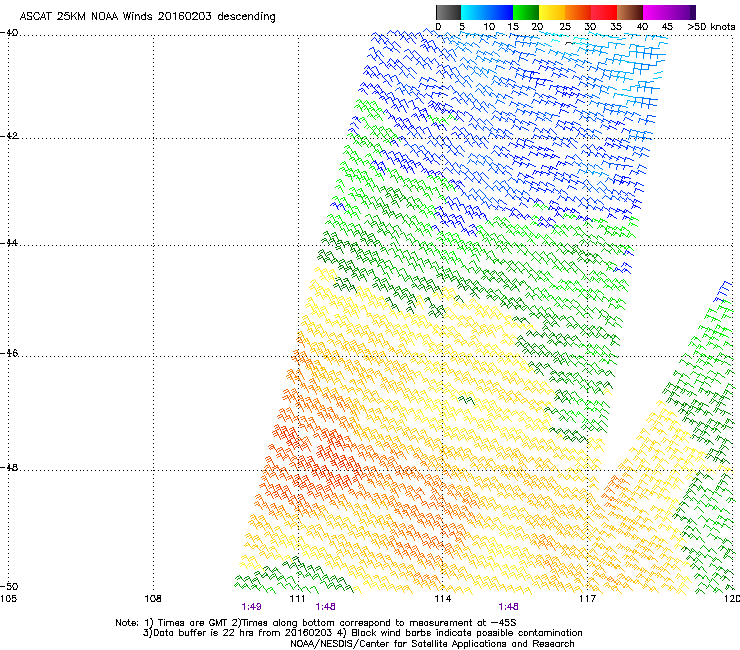
Task: Click the gray 0-5 knots legend swatch
Action: coord(448,12)
